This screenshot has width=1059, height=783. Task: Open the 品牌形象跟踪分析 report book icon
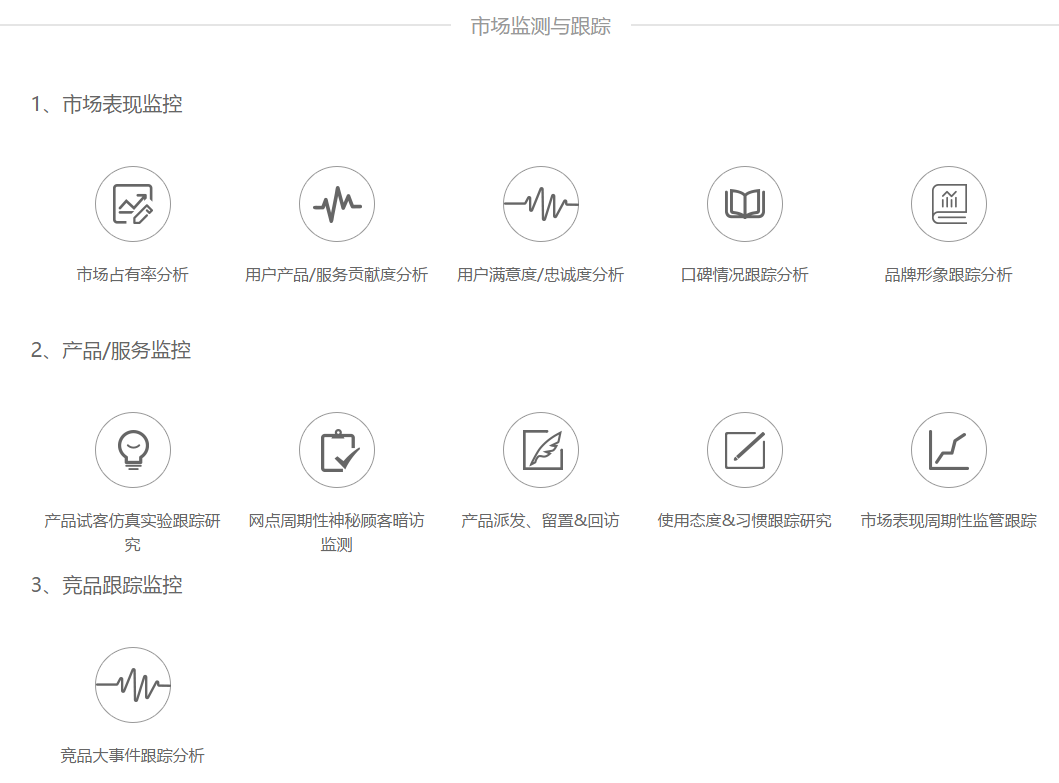click(x=949, y=204)
